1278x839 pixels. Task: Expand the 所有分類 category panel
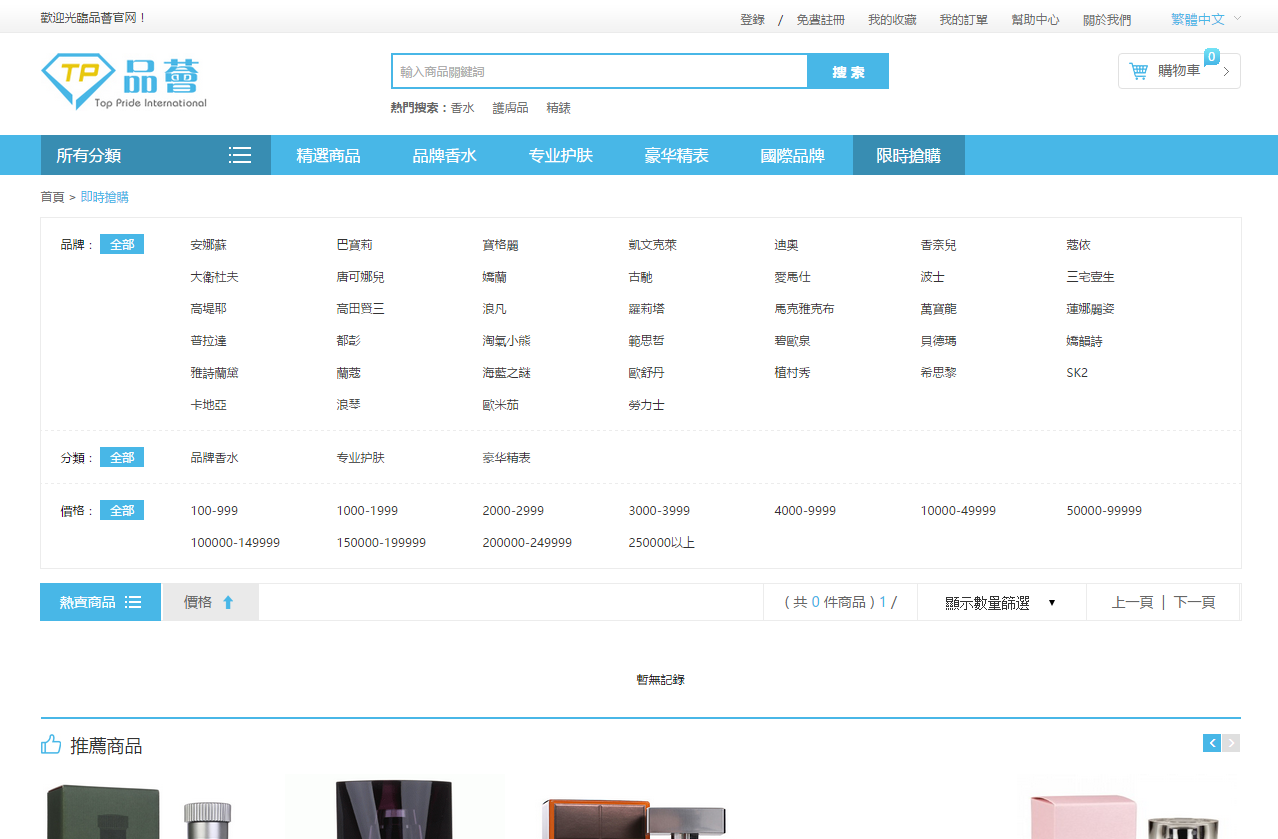[x=89, y=155]
